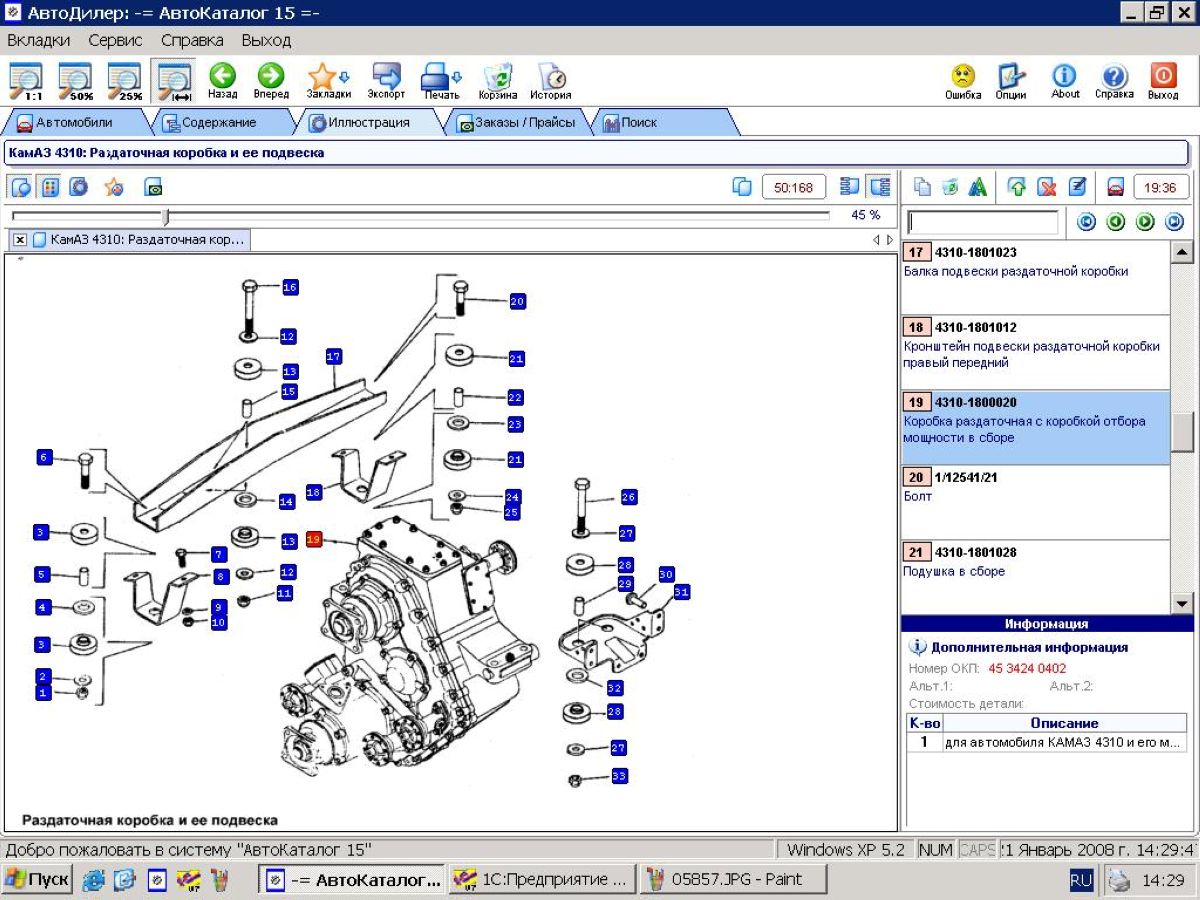Go forward with Вперед arrow
Viewport: 1200px width, 900px height.
click(x=271, y=81)
